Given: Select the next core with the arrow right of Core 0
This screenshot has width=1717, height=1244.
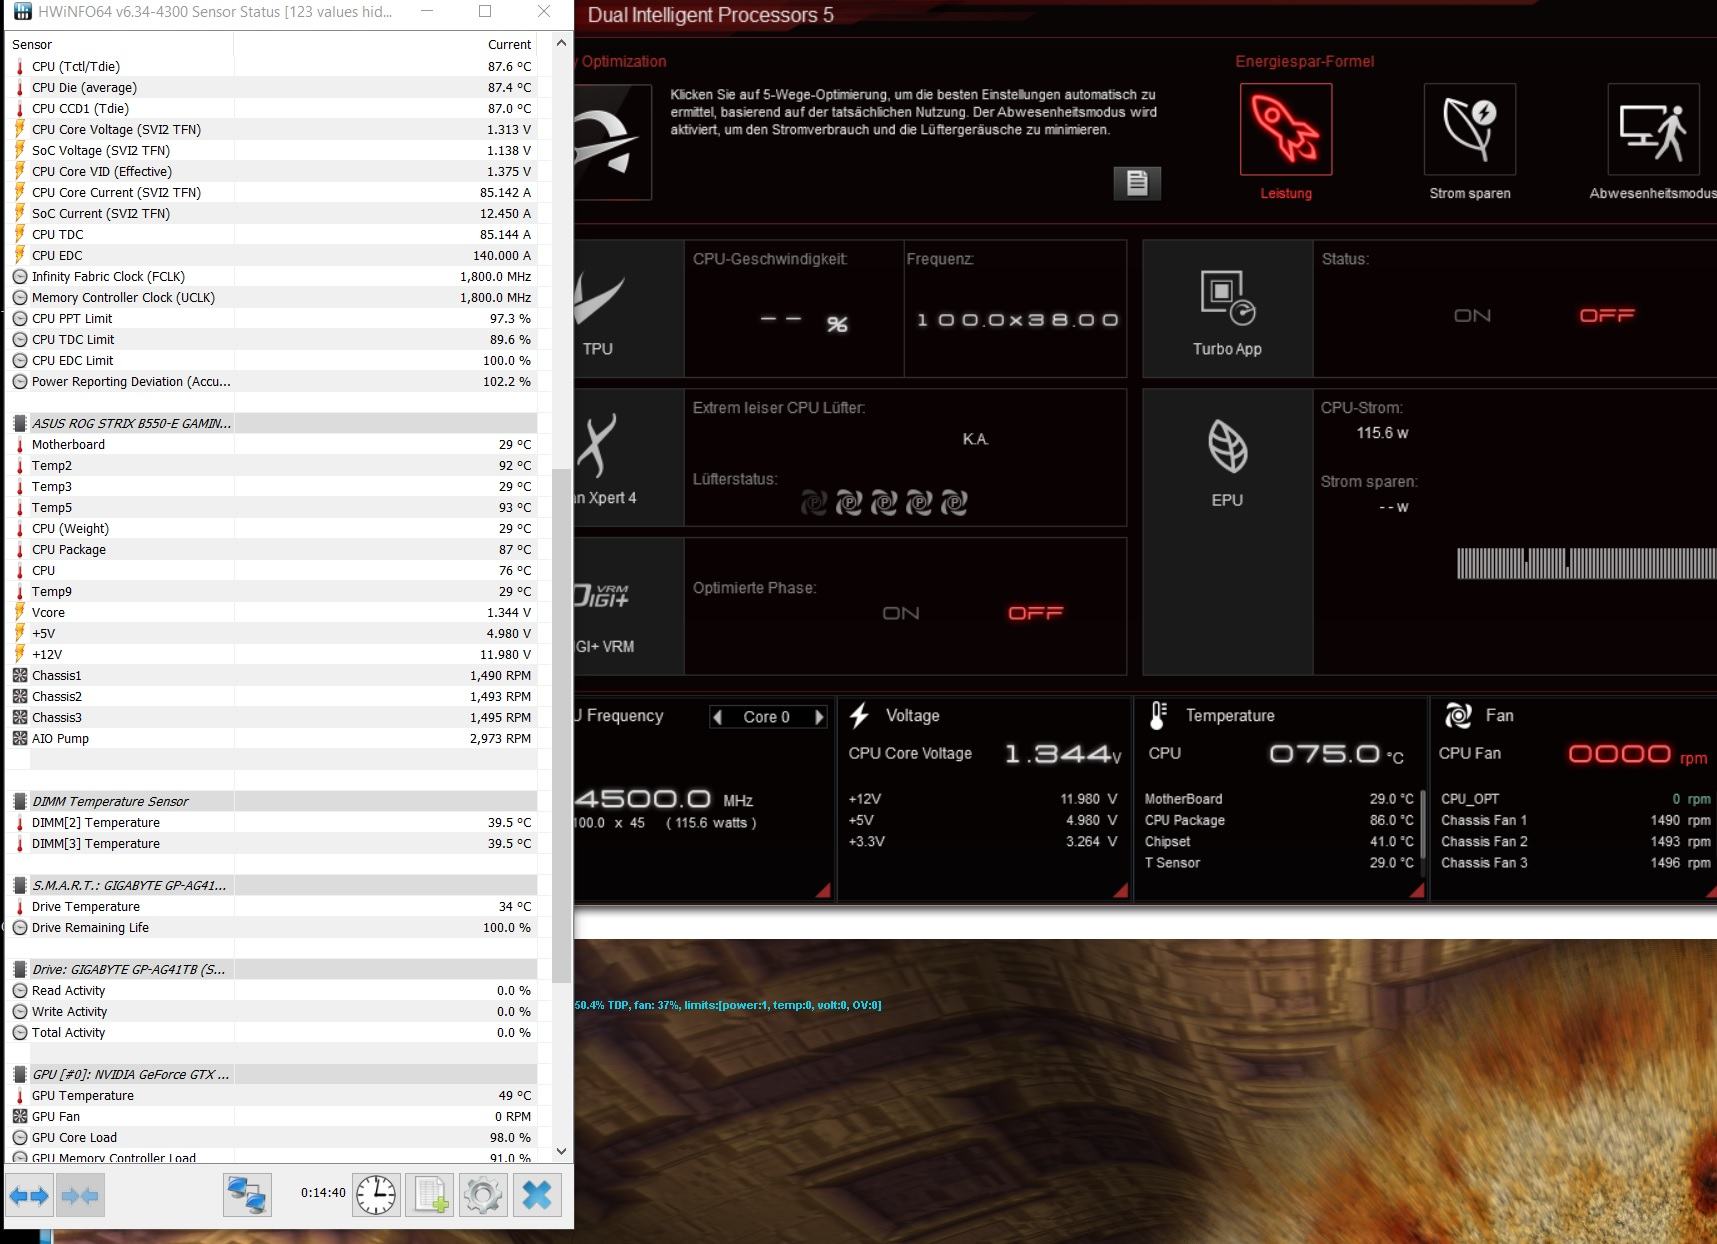Looking at the screenshot, I should point(819,717).
